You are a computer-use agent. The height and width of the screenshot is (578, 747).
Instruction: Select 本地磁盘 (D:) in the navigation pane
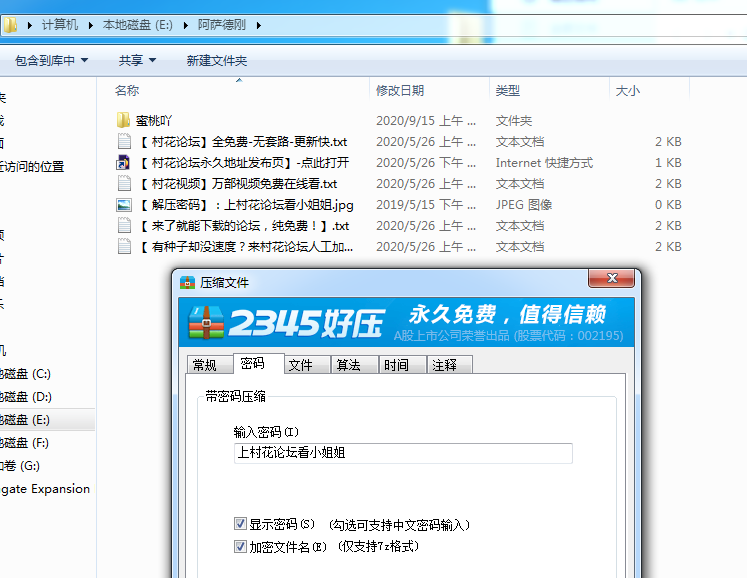click(26, 397)
